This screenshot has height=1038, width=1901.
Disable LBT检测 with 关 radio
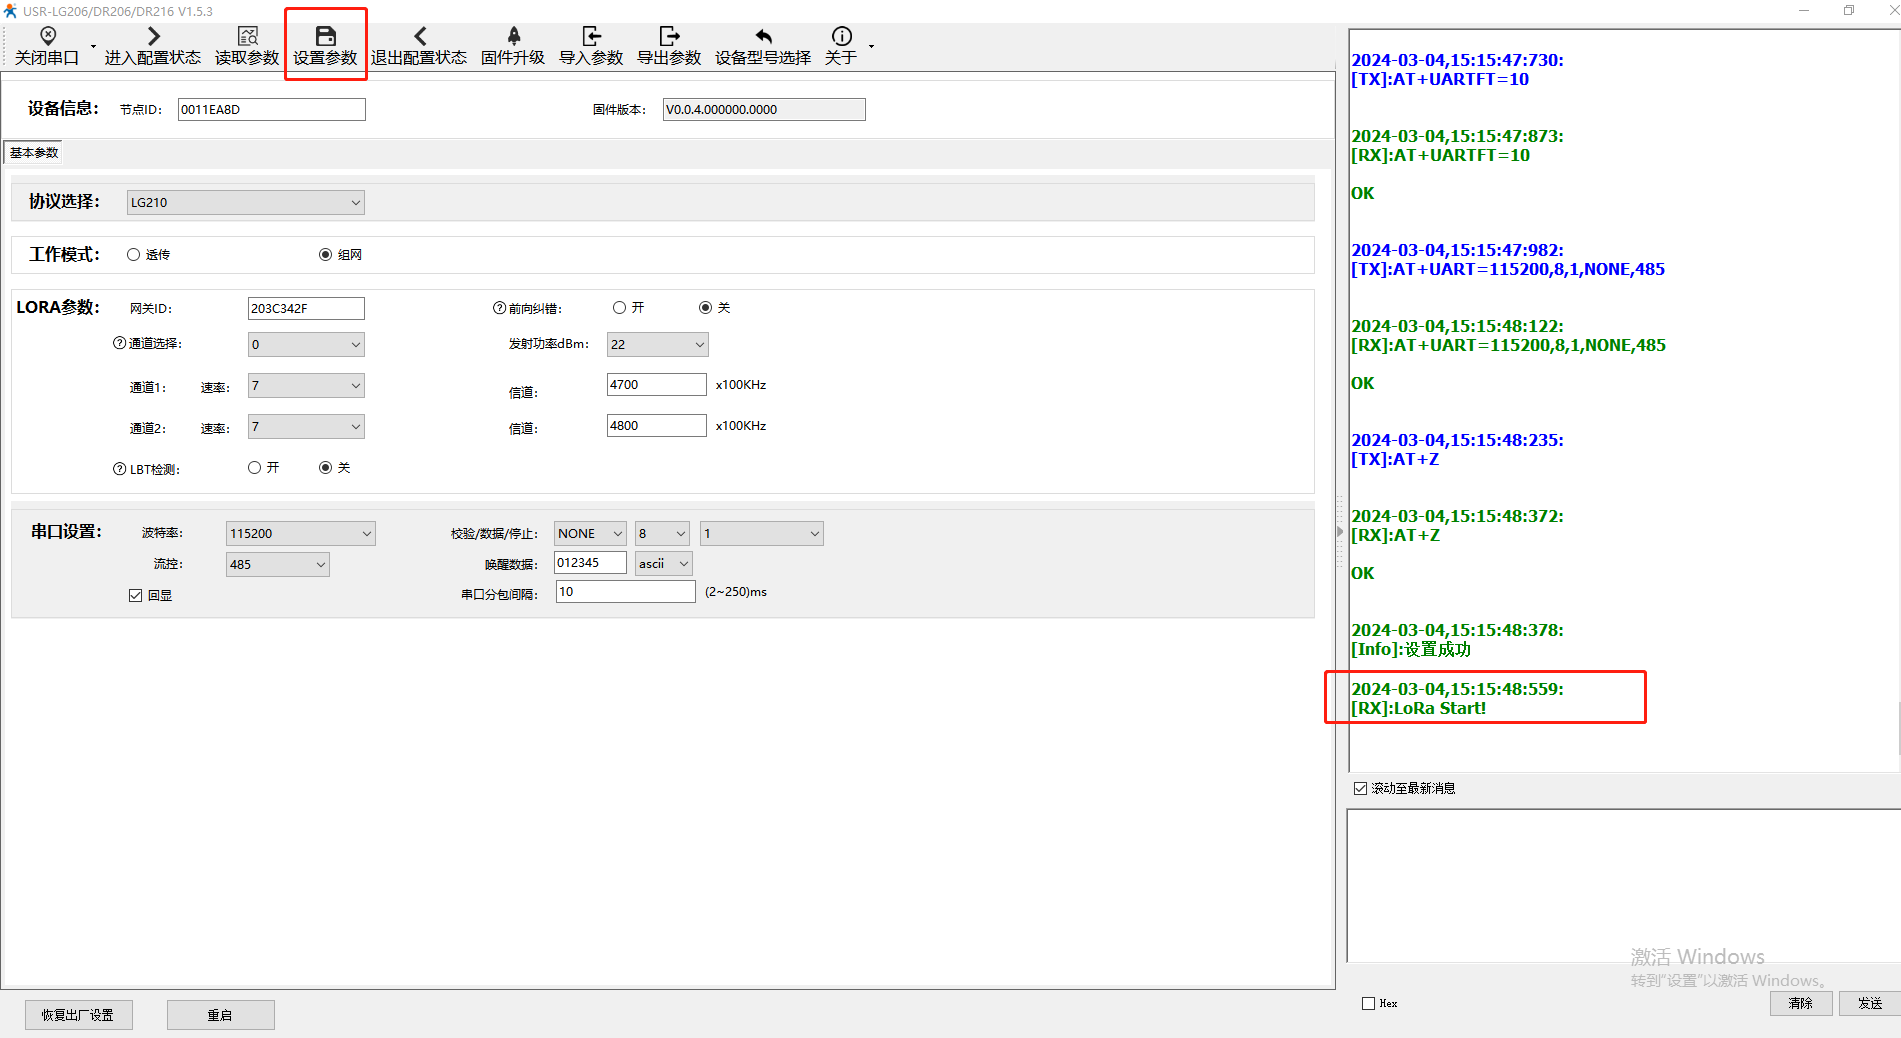pyautogui.click(x=325, y=468)
